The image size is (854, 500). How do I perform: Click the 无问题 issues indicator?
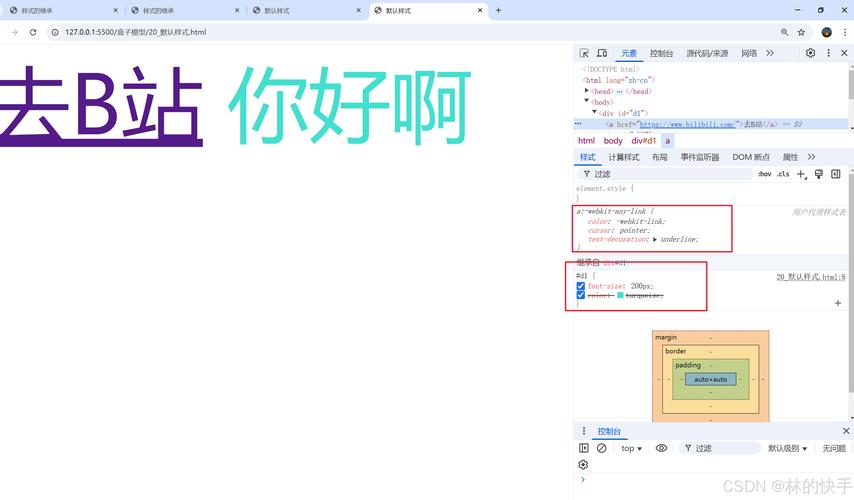834,448
